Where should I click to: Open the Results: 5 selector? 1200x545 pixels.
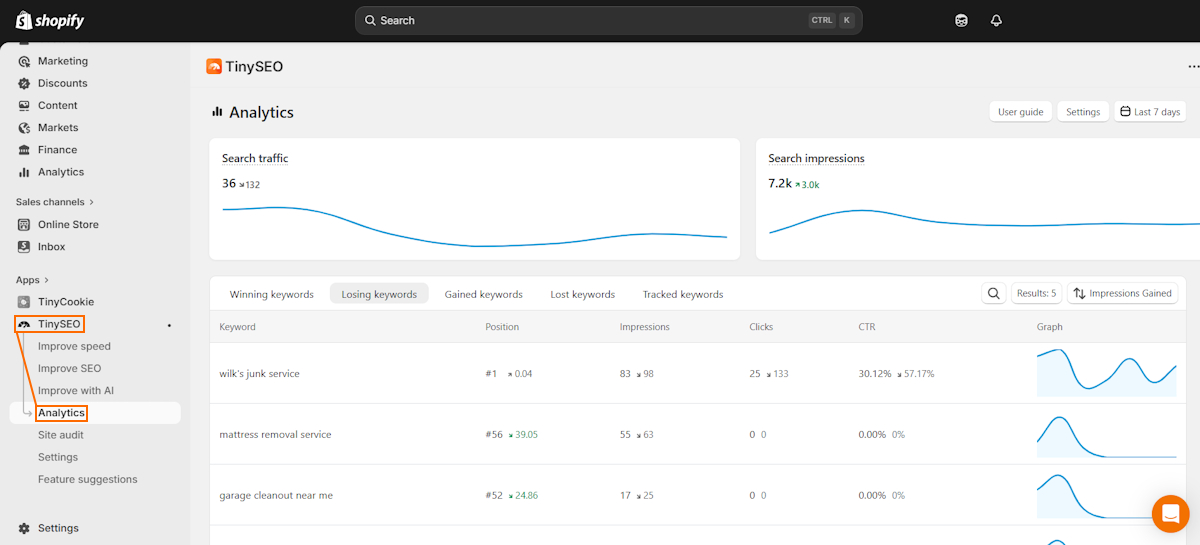1036,293
